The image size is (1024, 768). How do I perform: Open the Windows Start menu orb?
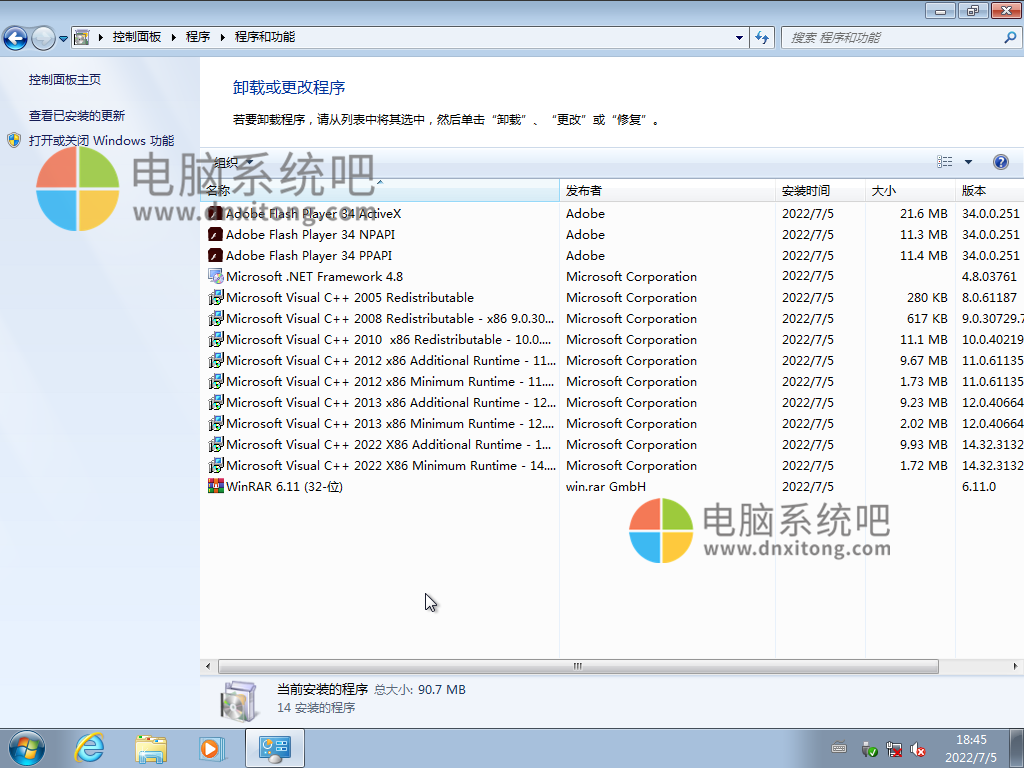coord(26,747)
